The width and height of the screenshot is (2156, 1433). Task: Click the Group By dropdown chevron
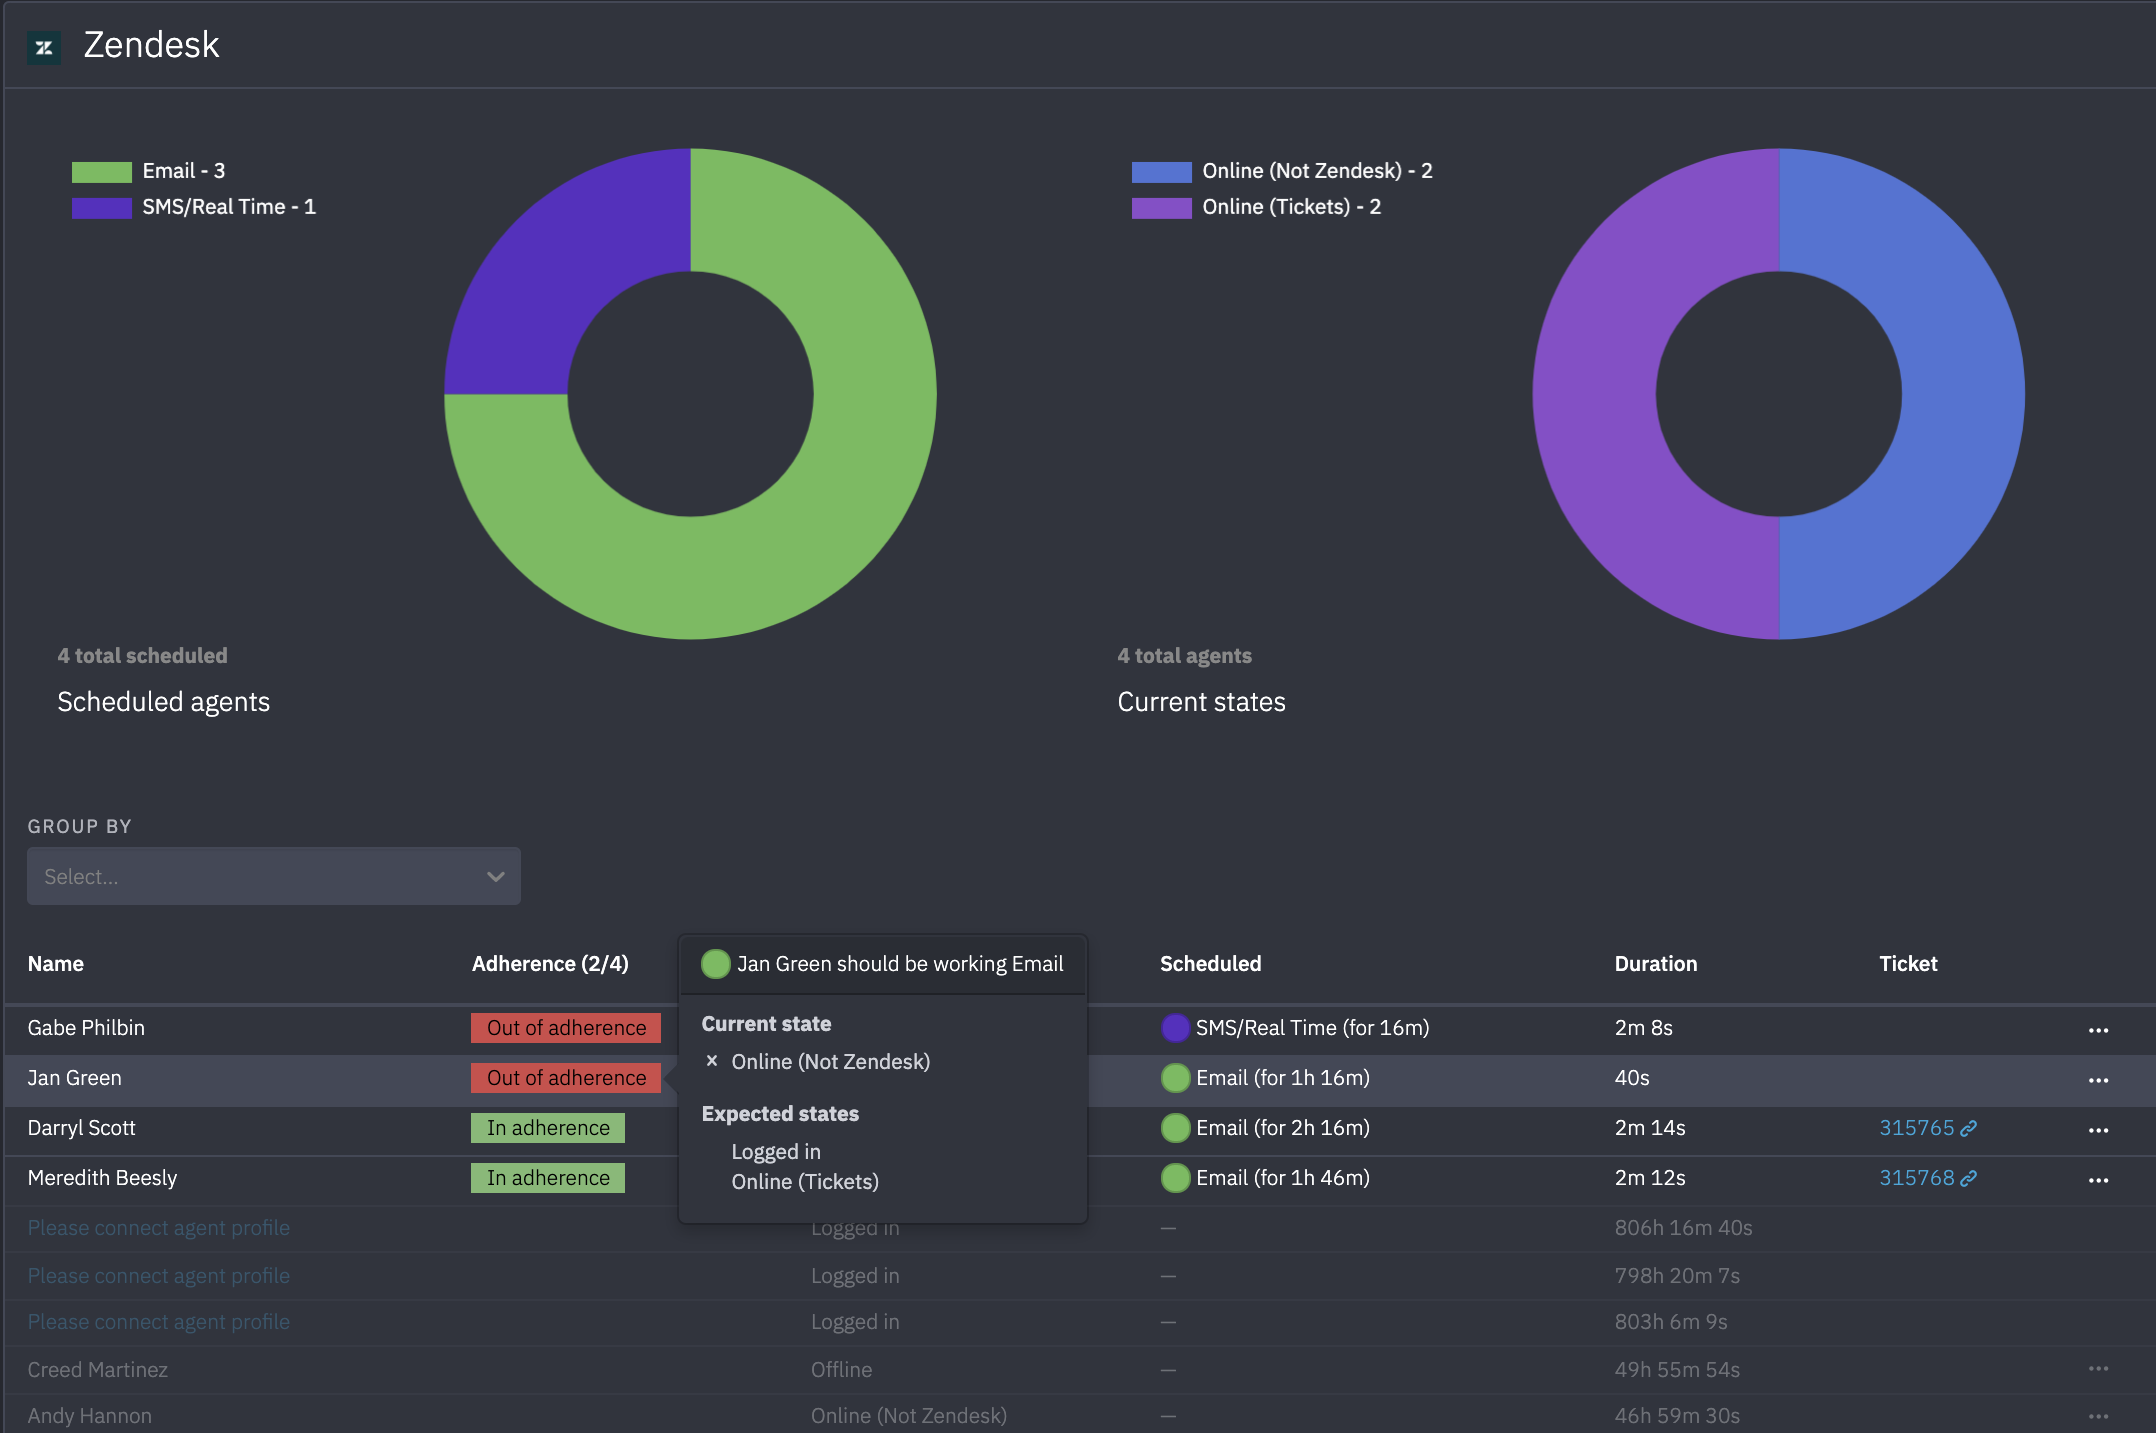click(x=495, y=877)
